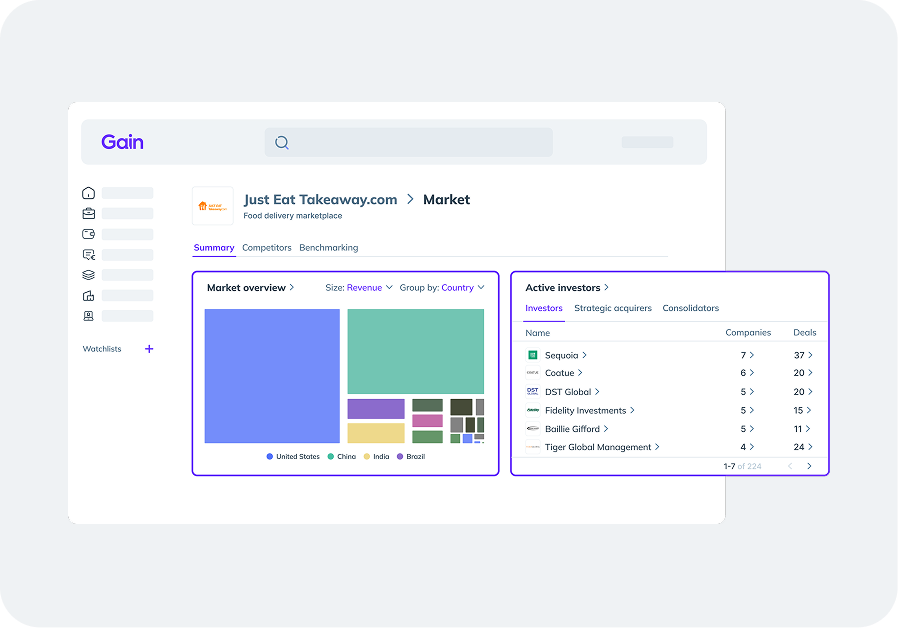Open the Baillie Gifford investor link
Image resolution: width=898 pixels, height=628 pixels.
pos(576,428)
